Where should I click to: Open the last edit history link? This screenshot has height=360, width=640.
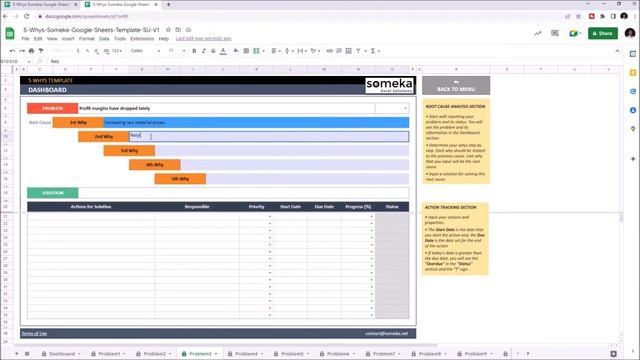pos(203,39)
